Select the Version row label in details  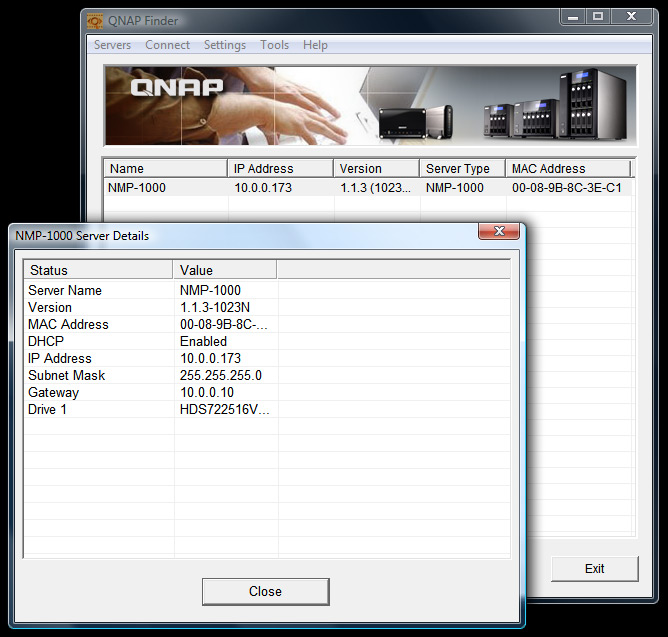pos(50,307)
